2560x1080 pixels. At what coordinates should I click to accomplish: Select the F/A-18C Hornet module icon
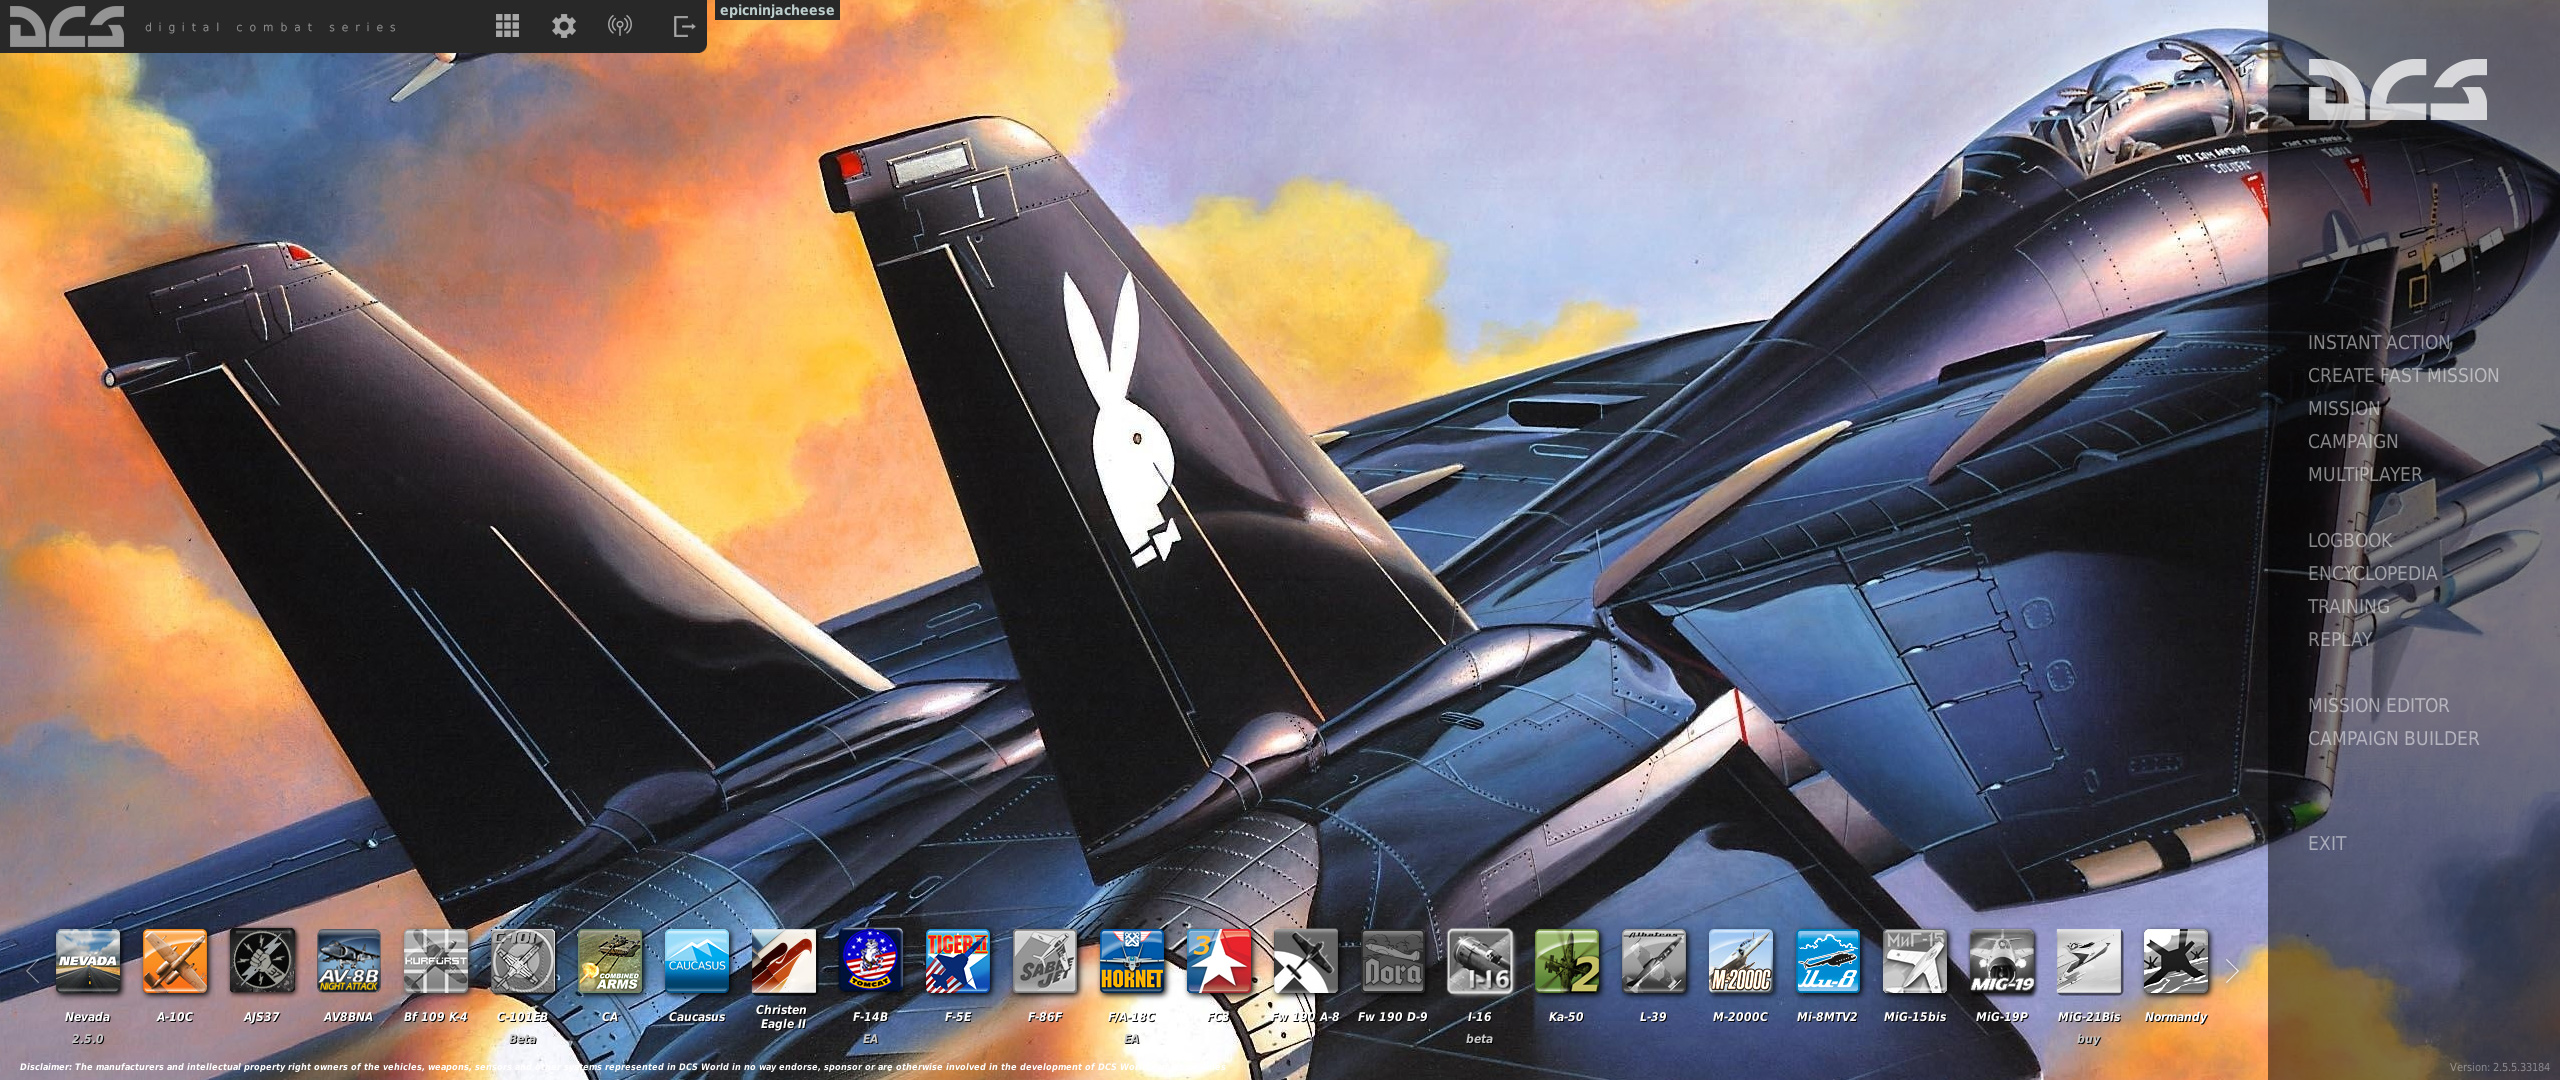point(1131,961)
